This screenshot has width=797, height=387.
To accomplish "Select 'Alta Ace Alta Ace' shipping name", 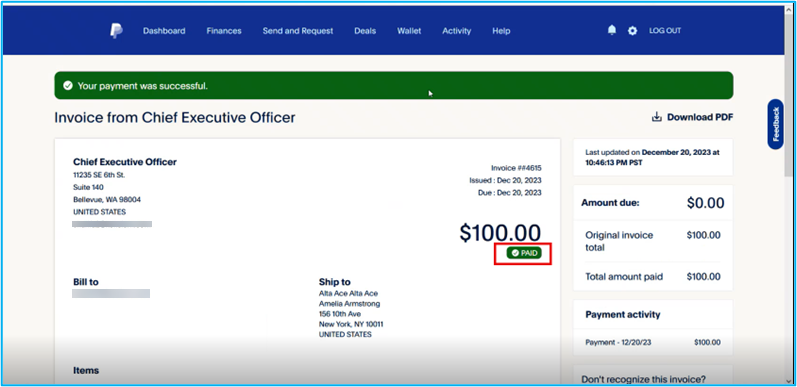I will 348,293.
